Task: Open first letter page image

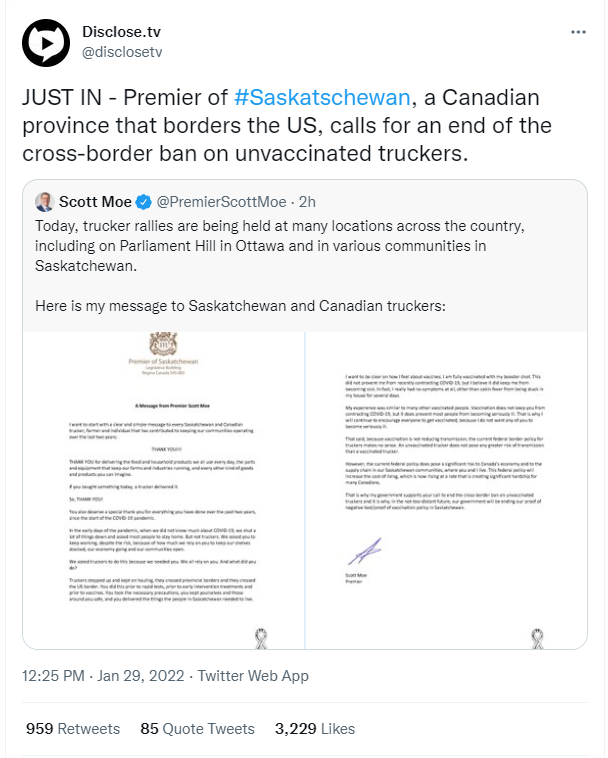Action: click(x=164, y=490)
